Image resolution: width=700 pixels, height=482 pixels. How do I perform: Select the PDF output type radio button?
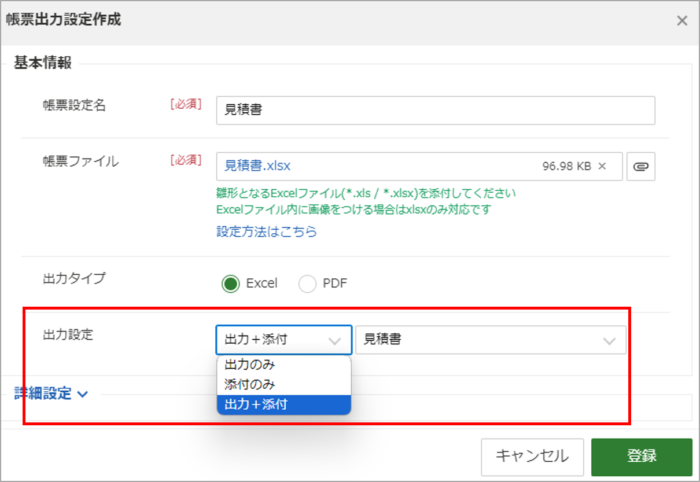coord(307,283)
